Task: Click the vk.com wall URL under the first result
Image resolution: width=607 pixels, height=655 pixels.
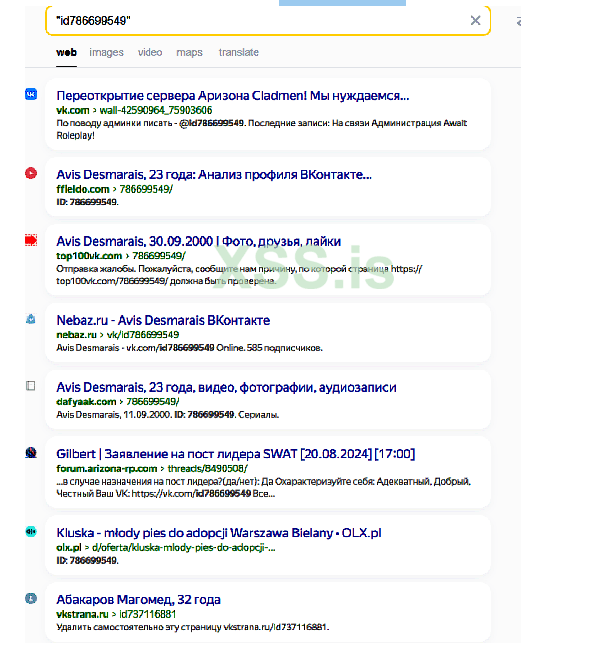Action: (134, 110)
